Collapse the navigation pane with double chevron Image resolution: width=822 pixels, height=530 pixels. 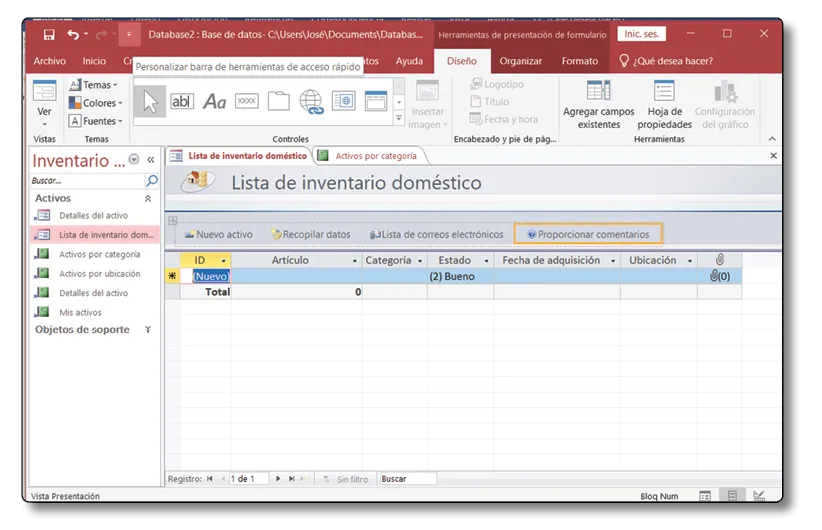[151, 160]
